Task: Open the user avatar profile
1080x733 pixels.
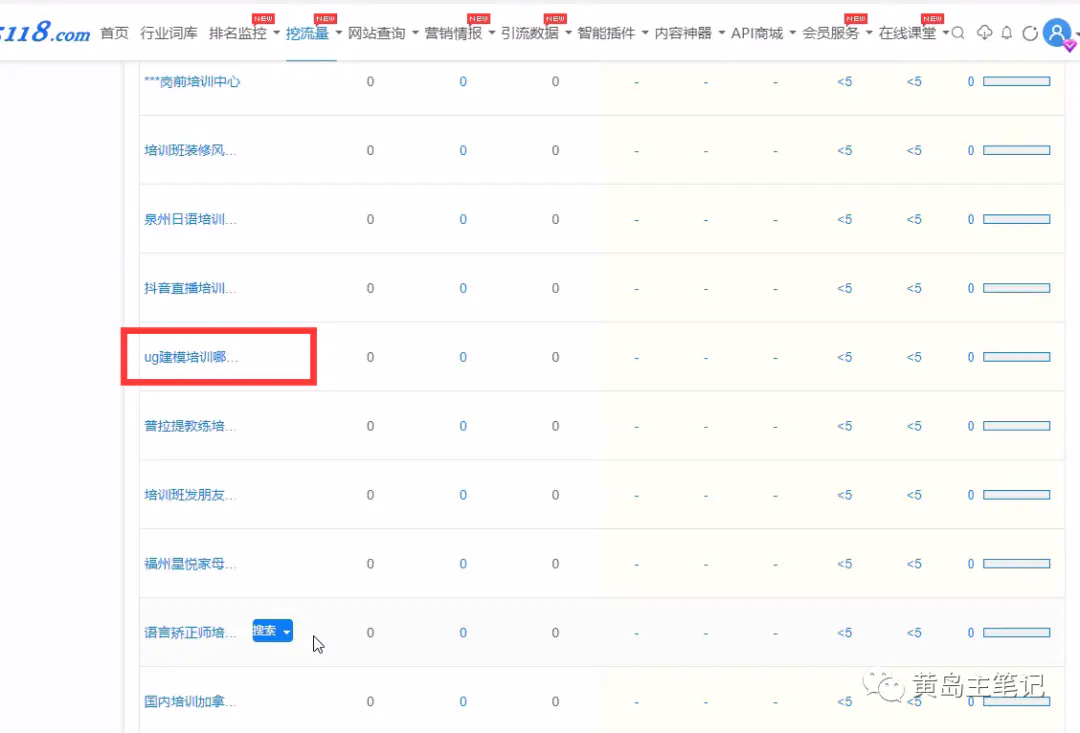Action: point(1056,32)
